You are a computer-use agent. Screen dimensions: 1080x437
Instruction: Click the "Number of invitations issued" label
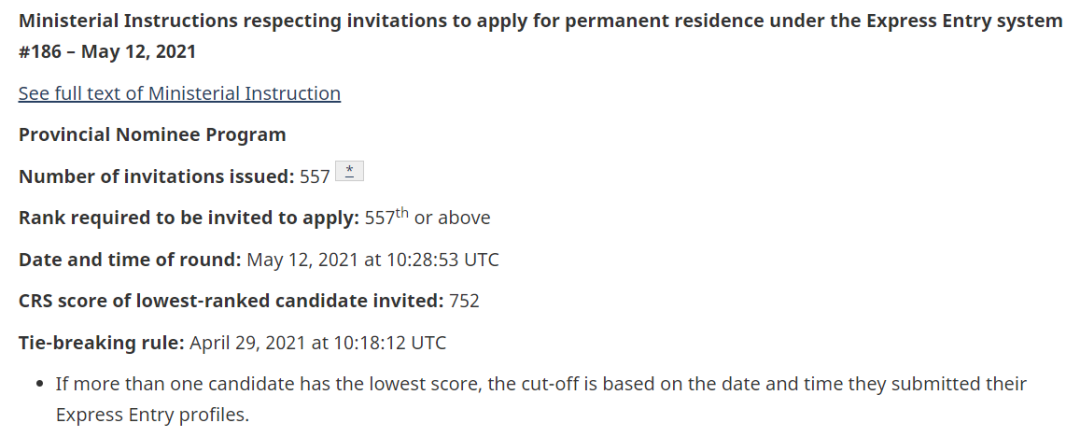(x=156, y=176)
